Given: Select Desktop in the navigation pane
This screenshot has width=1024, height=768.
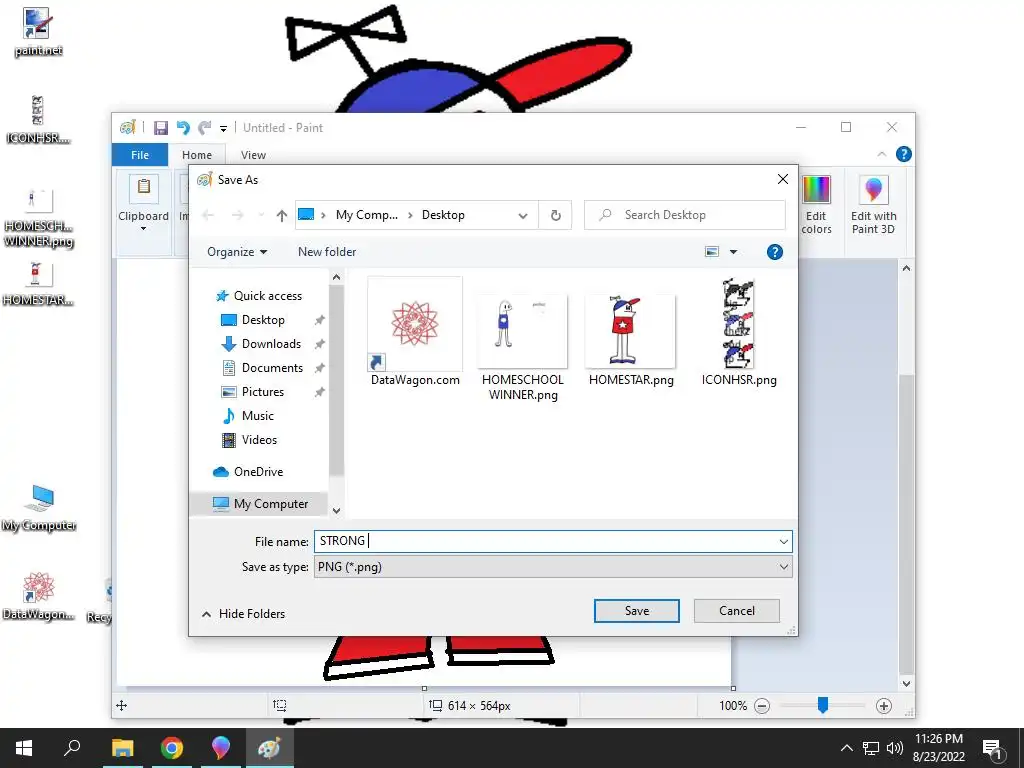Looking at the screenshot, I should pyautogui.click(x=263, y=320).
